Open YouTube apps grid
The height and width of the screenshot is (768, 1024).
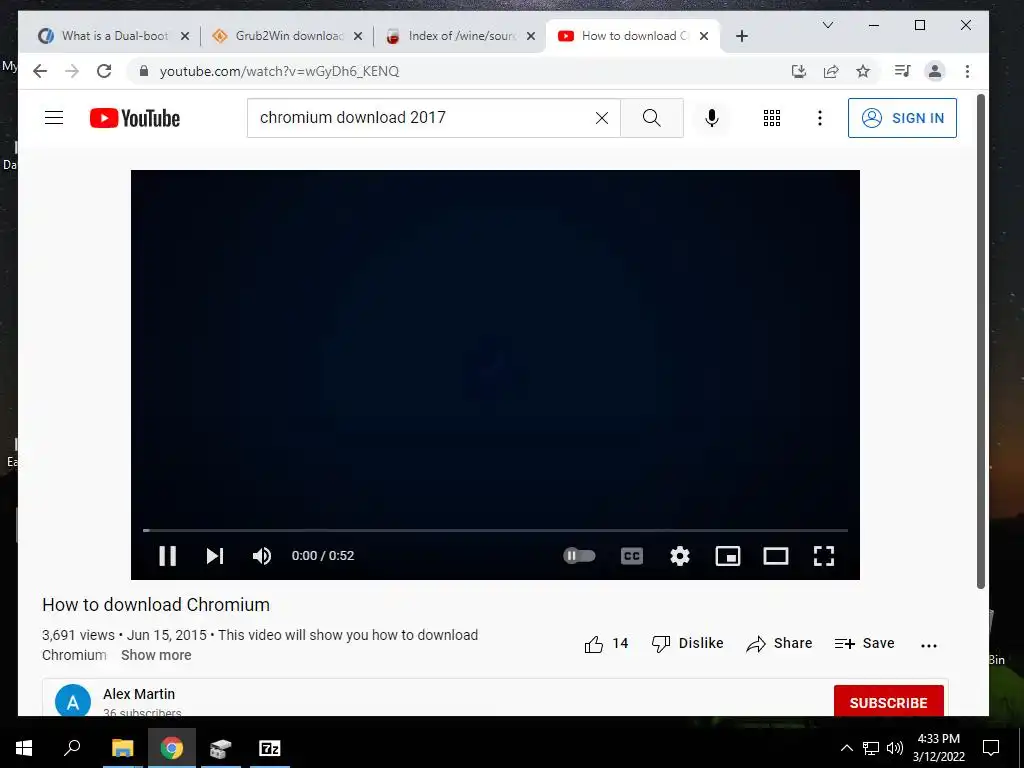click(x=772, y=118)
